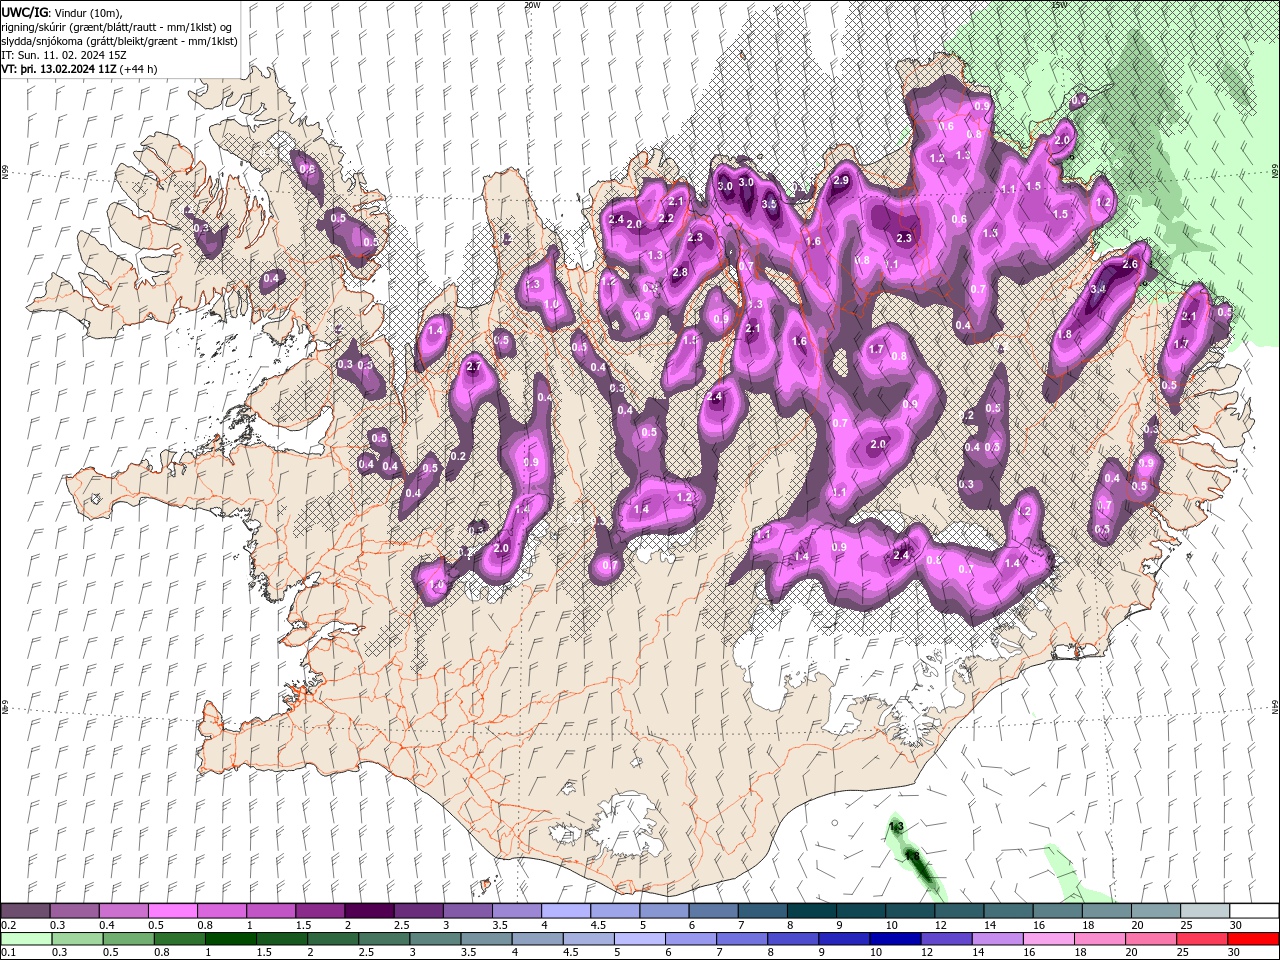Image resolution: width=1280 pixels, height=960 pixels.
Task: Click the 2.9 snowfall value on the map
Action: [841, 180]
